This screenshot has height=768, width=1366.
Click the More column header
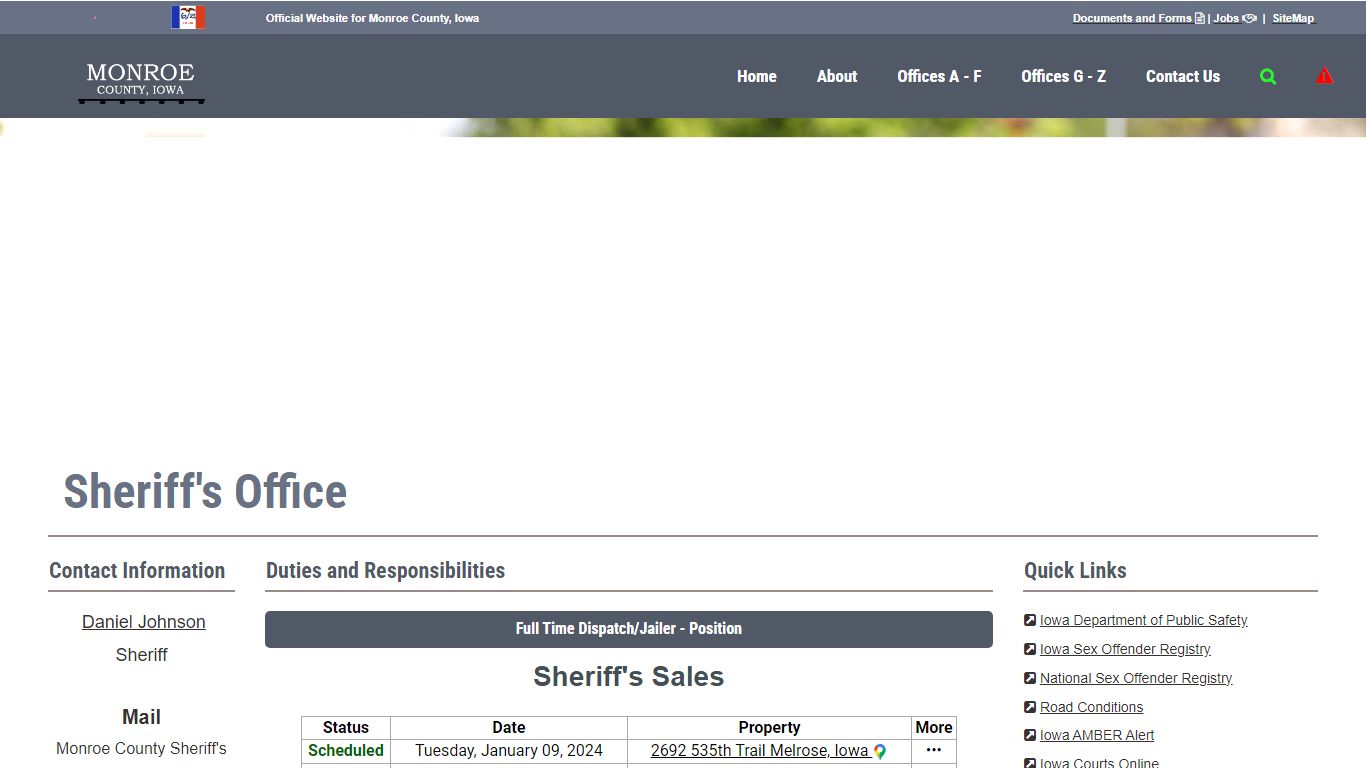pyautogui.click(x=934, y=728)
